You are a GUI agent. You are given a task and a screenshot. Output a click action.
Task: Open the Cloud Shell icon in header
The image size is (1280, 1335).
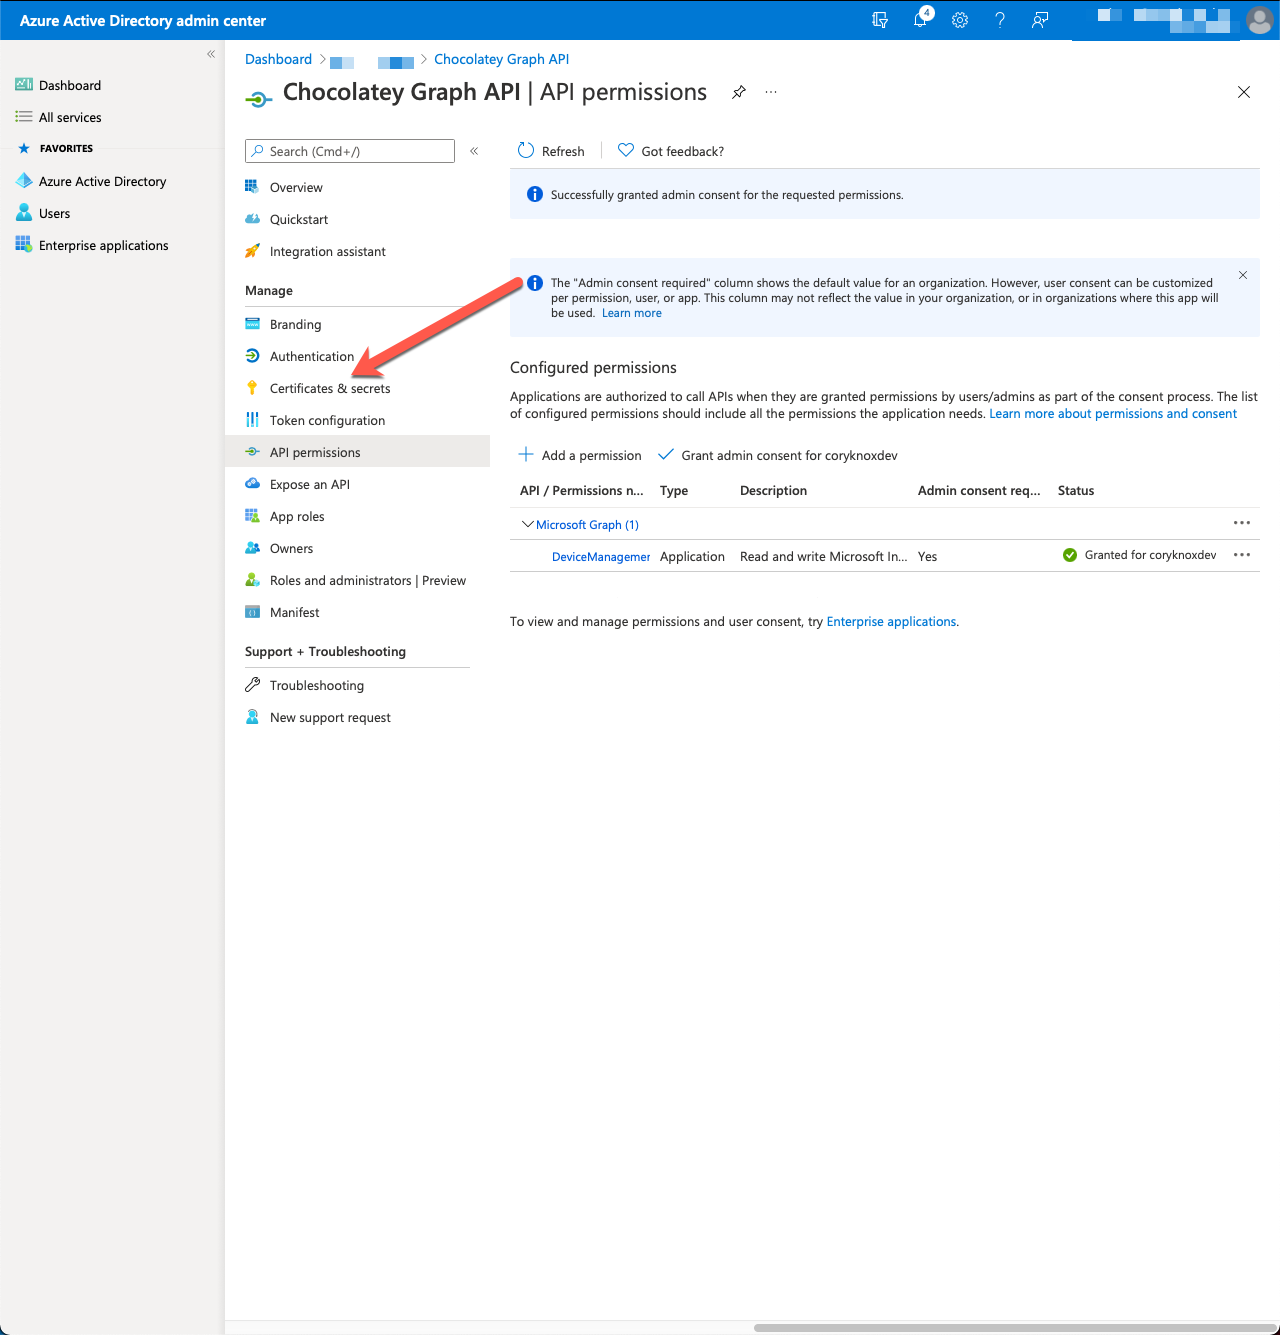click(x=880, y=20)
